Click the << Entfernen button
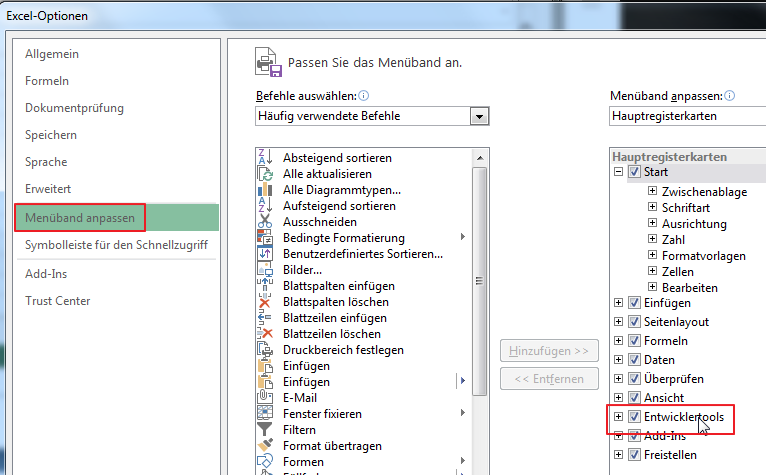 pos(549,379)
